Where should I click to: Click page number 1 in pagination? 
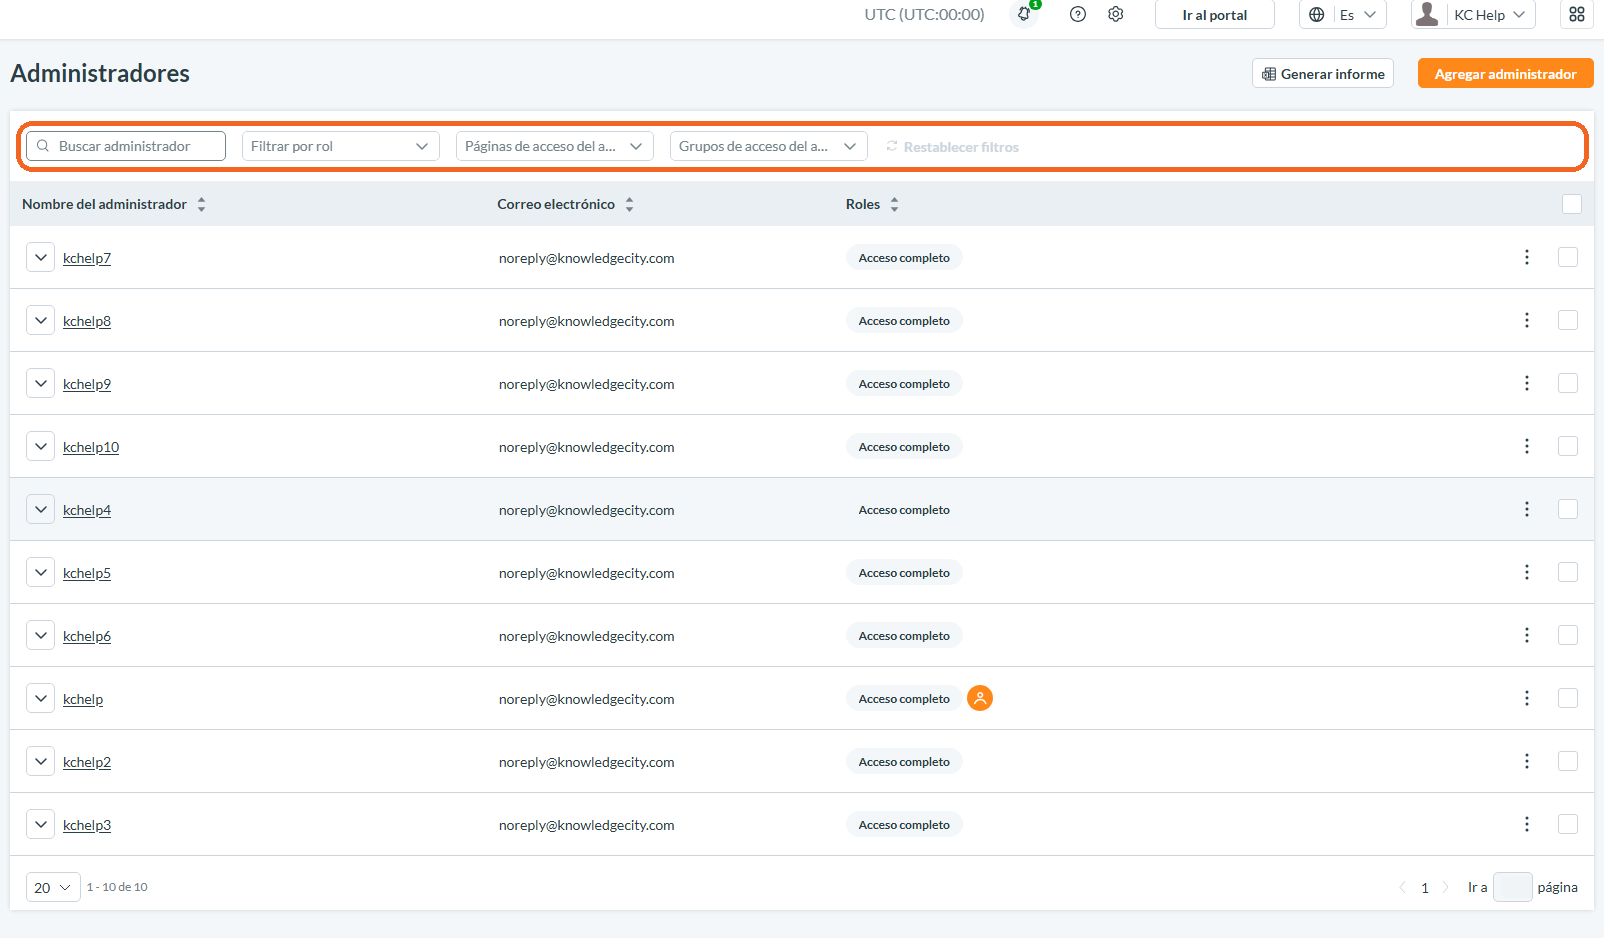click(x=1425, y=888)
